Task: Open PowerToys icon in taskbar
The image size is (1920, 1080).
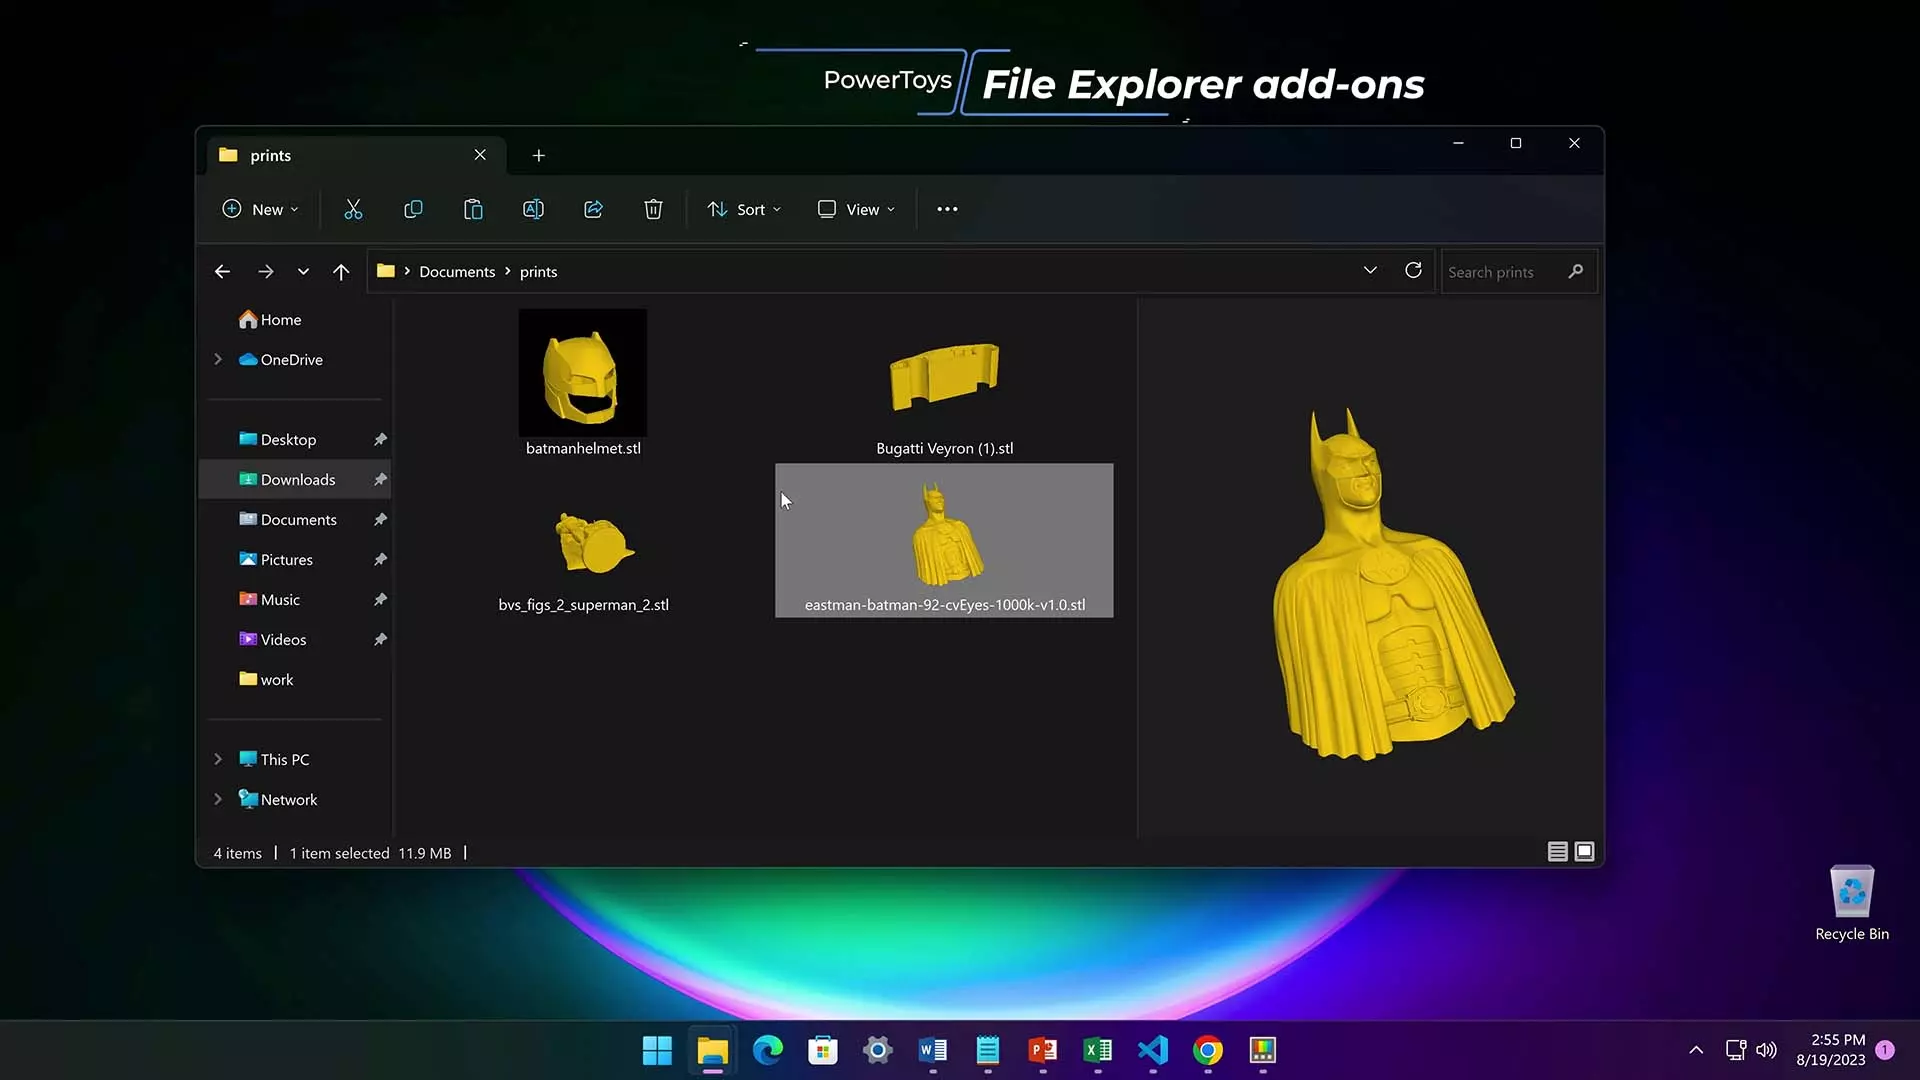Action: (x=1263, y=1050)
